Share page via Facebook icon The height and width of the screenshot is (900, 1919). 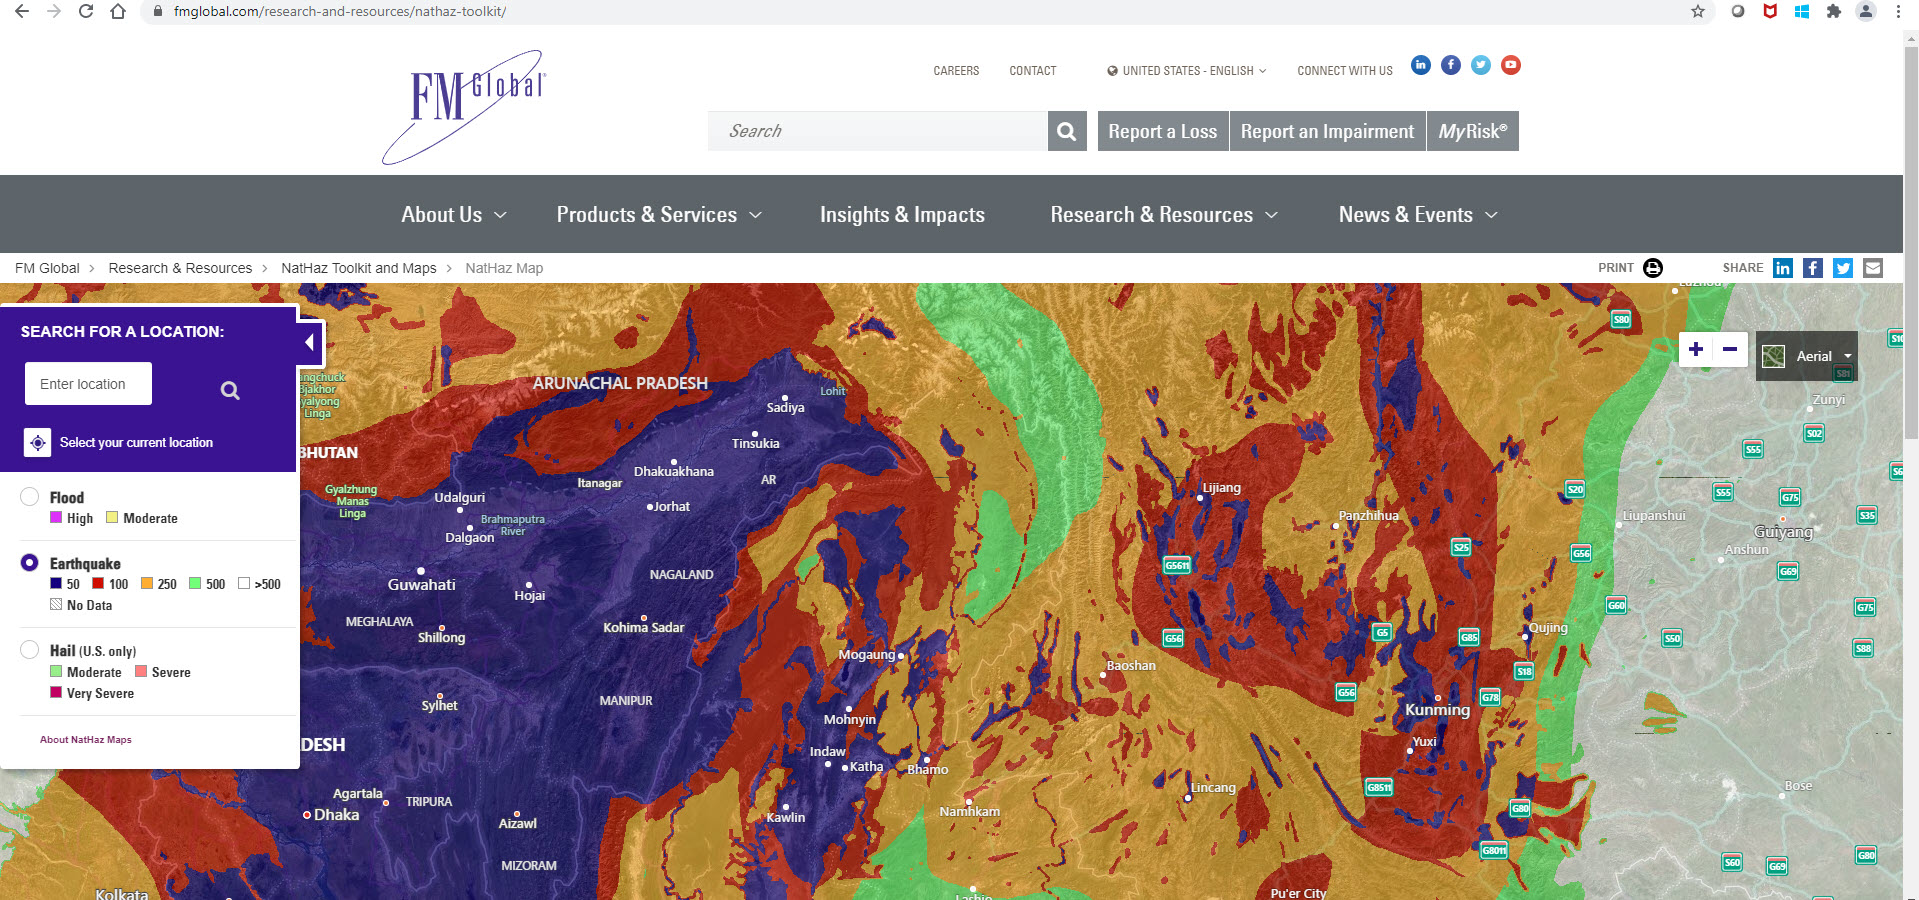1813,268
